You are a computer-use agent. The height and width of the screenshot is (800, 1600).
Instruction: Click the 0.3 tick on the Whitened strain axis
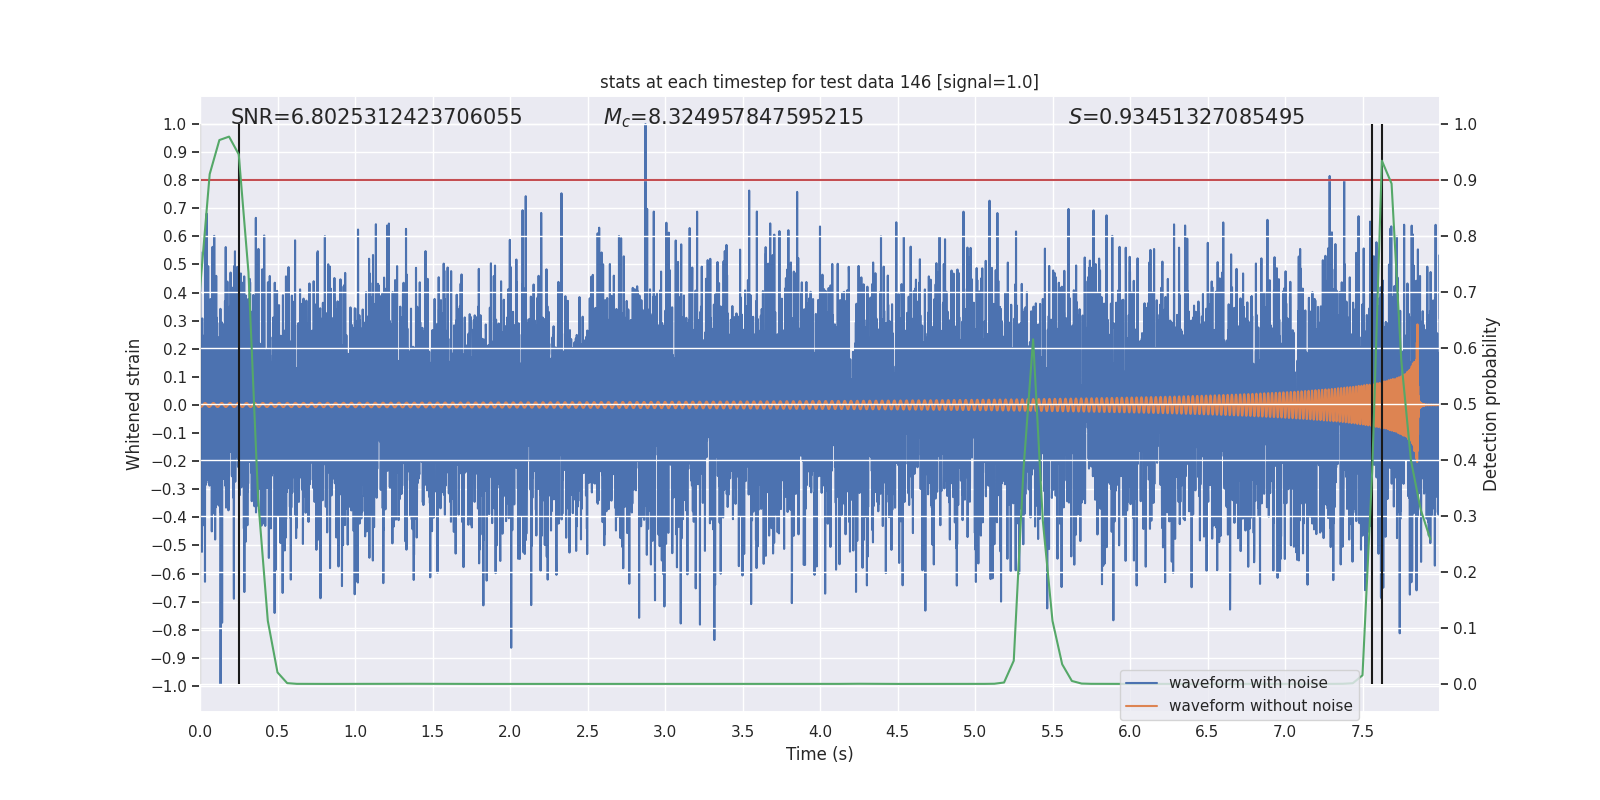pyautogui.click(x=175, y=321)
